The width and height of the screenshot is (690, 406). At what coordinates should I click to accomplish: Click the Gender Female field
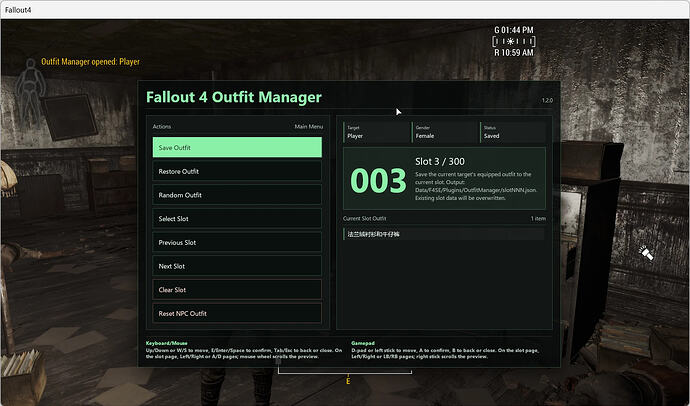pyautogui.click(x=445, y=132)
